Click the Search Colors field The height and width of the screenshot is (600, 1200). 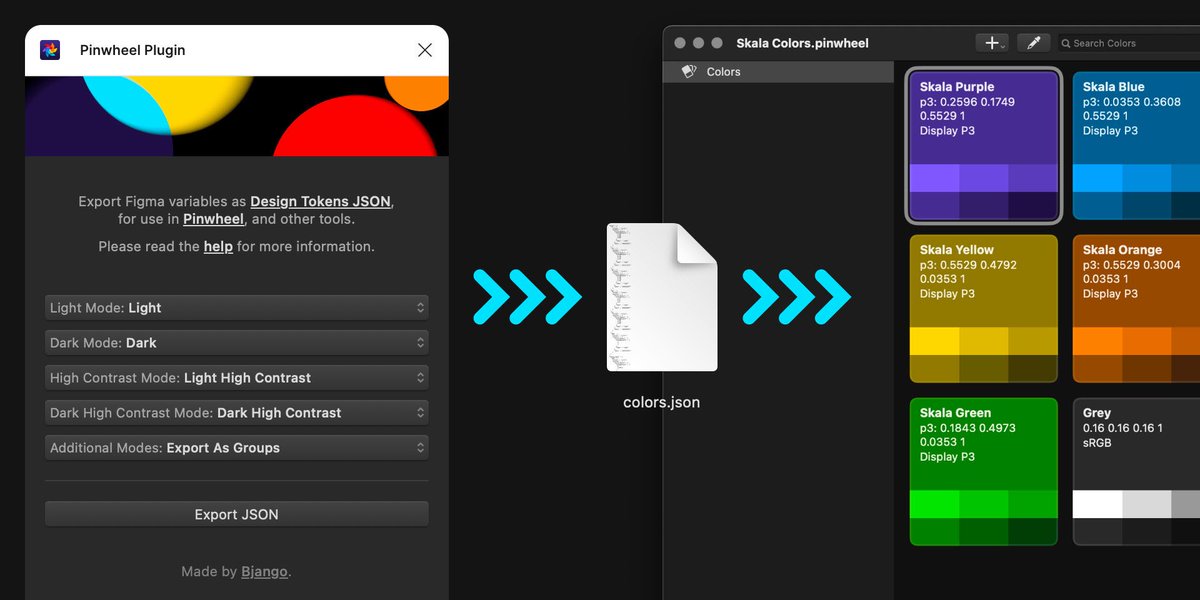(1129, 43)
